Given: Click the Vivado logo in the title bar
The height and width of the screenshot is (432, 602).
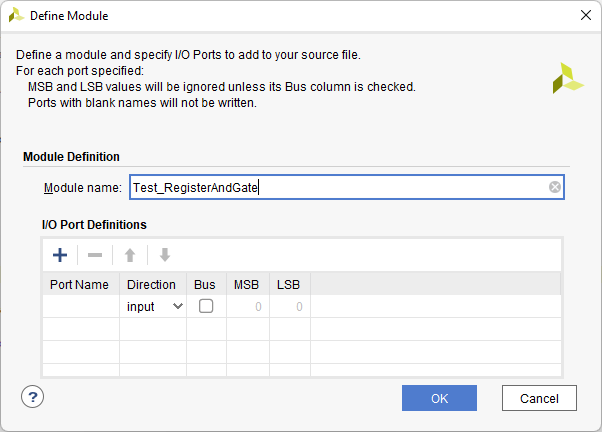Looking at the screenshot, I should tap(16, 15).
